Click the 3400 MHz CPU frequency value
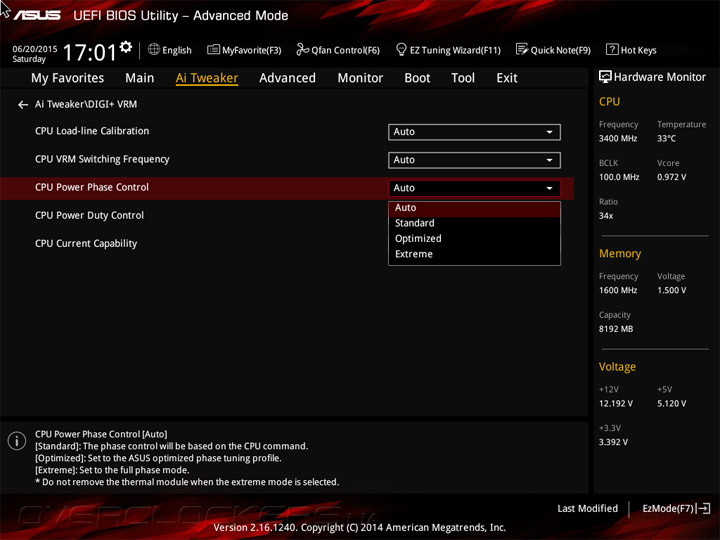720x540 pixels. [x=618, y=139]
